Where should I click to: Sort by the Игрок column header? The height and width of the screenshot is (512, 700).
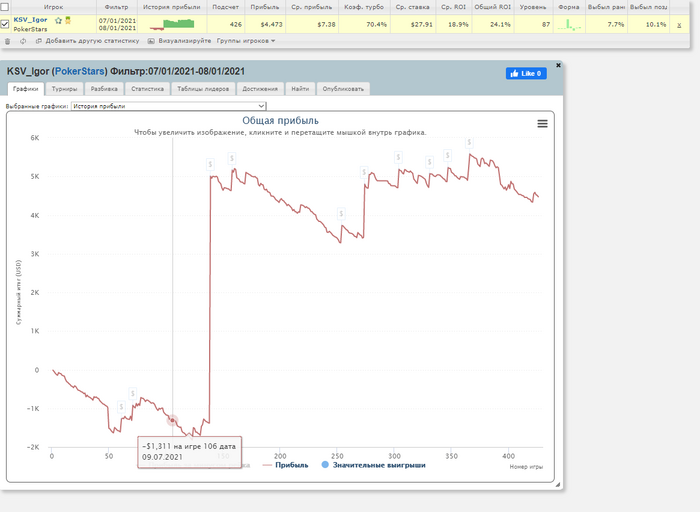point(53,7)
